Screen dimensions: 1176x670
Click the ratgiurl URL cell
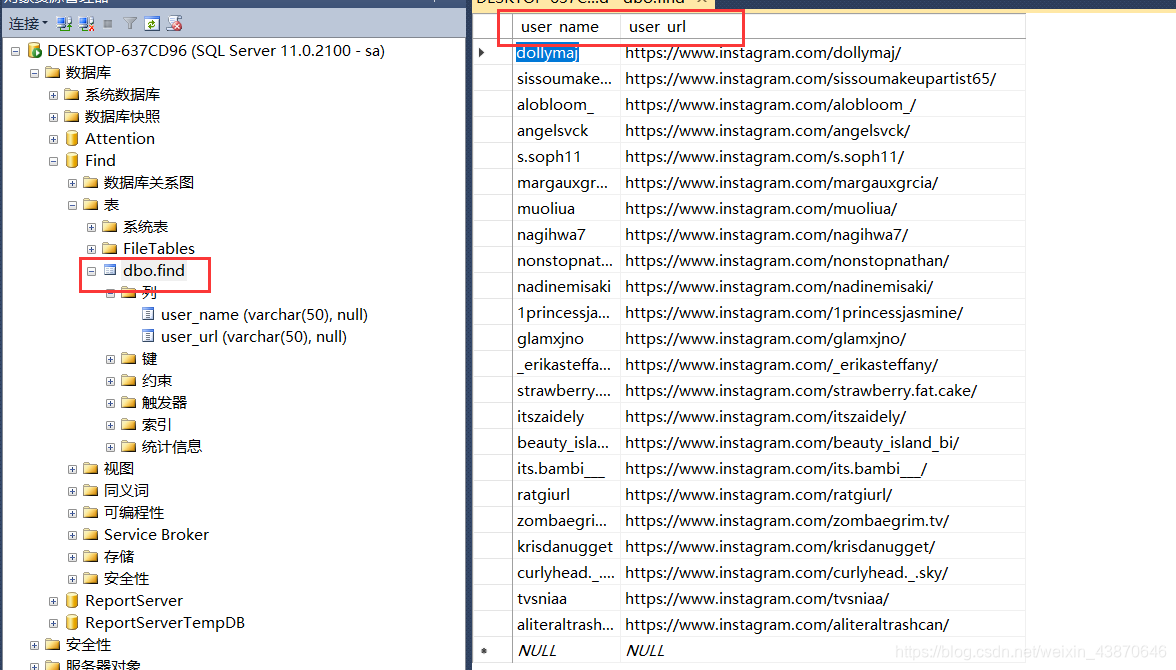[x=823, y=494]
